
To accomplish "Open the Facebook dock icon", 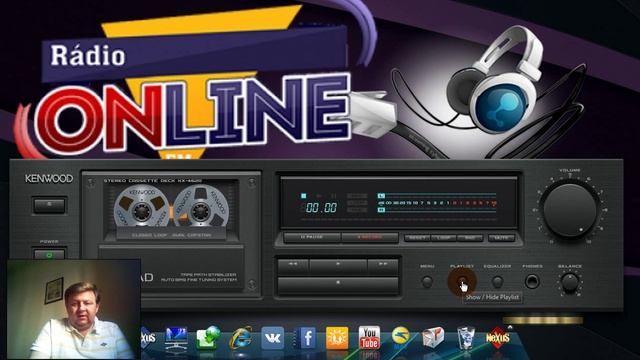I will point(306,338).
